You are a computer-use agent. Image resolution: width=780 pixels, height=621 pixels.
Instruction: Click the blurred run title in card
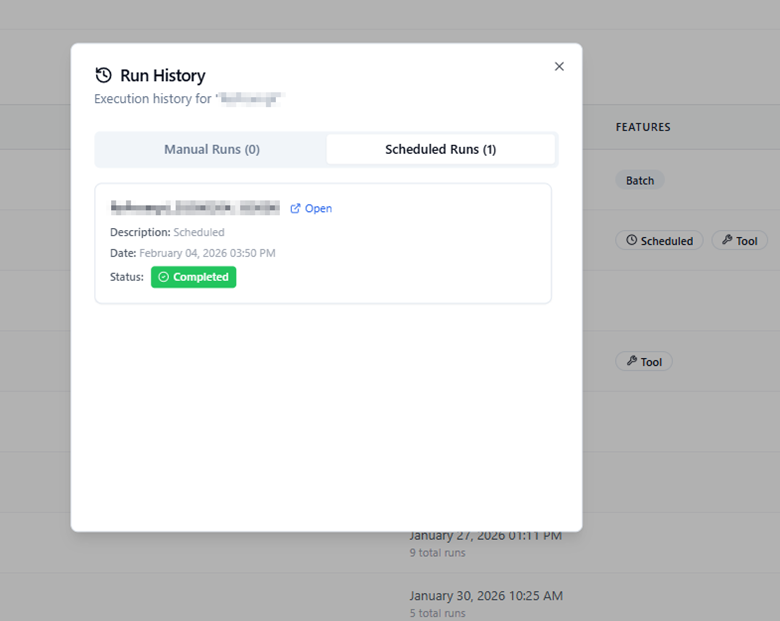tap(195, 208)
